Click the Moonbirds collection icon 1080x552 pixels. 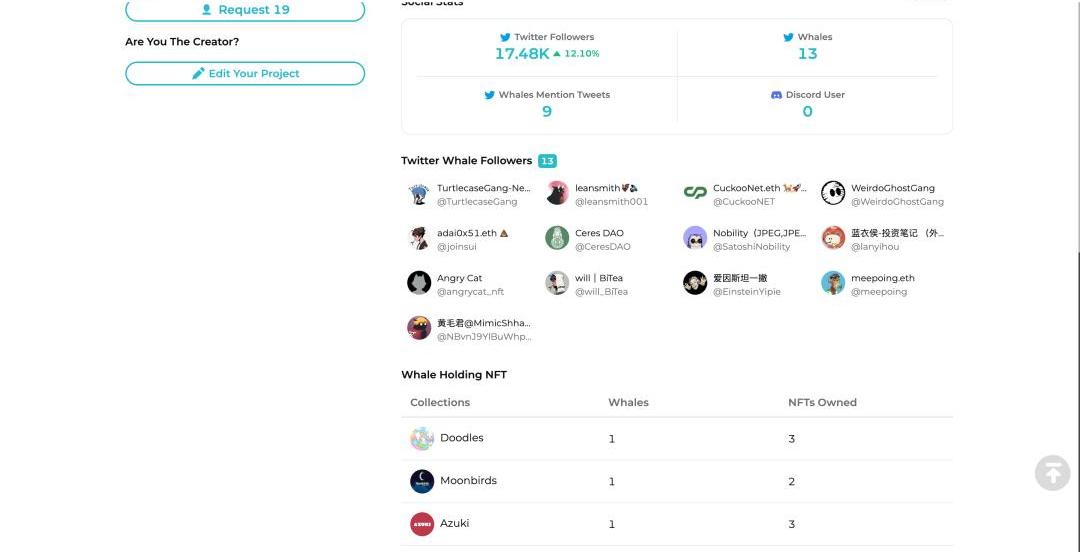[x=422, y=482]
